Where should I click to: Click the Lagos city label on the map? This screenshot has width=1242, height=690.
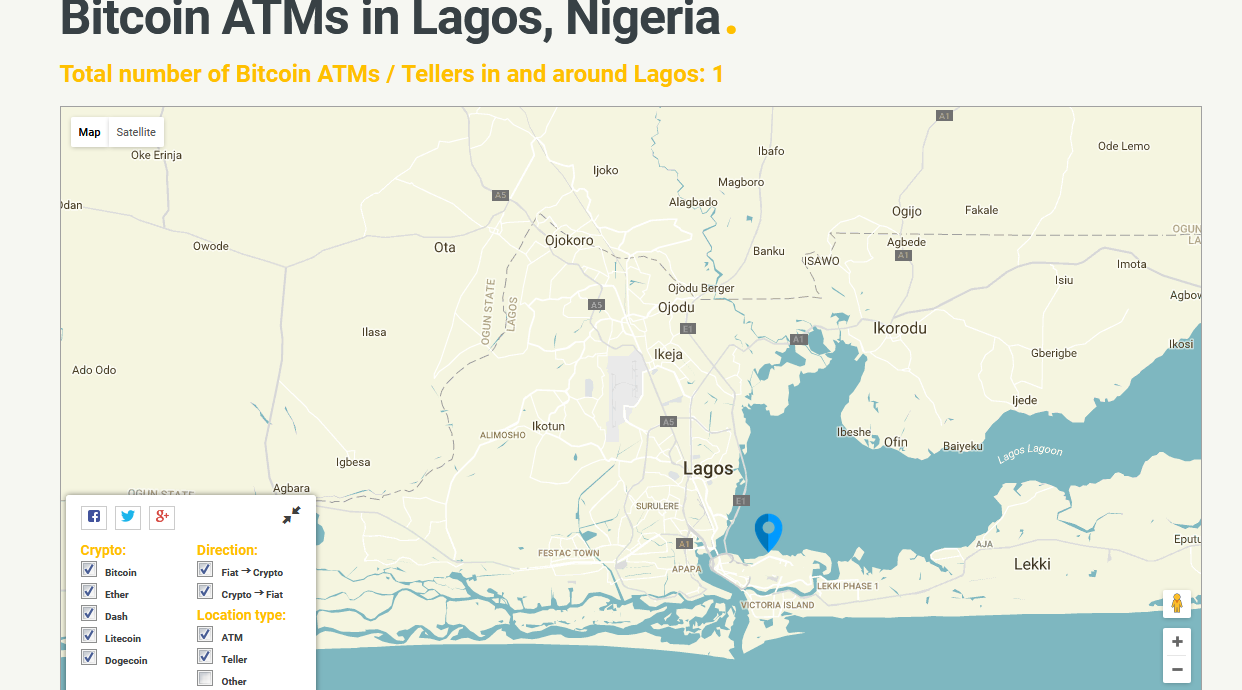708,468
